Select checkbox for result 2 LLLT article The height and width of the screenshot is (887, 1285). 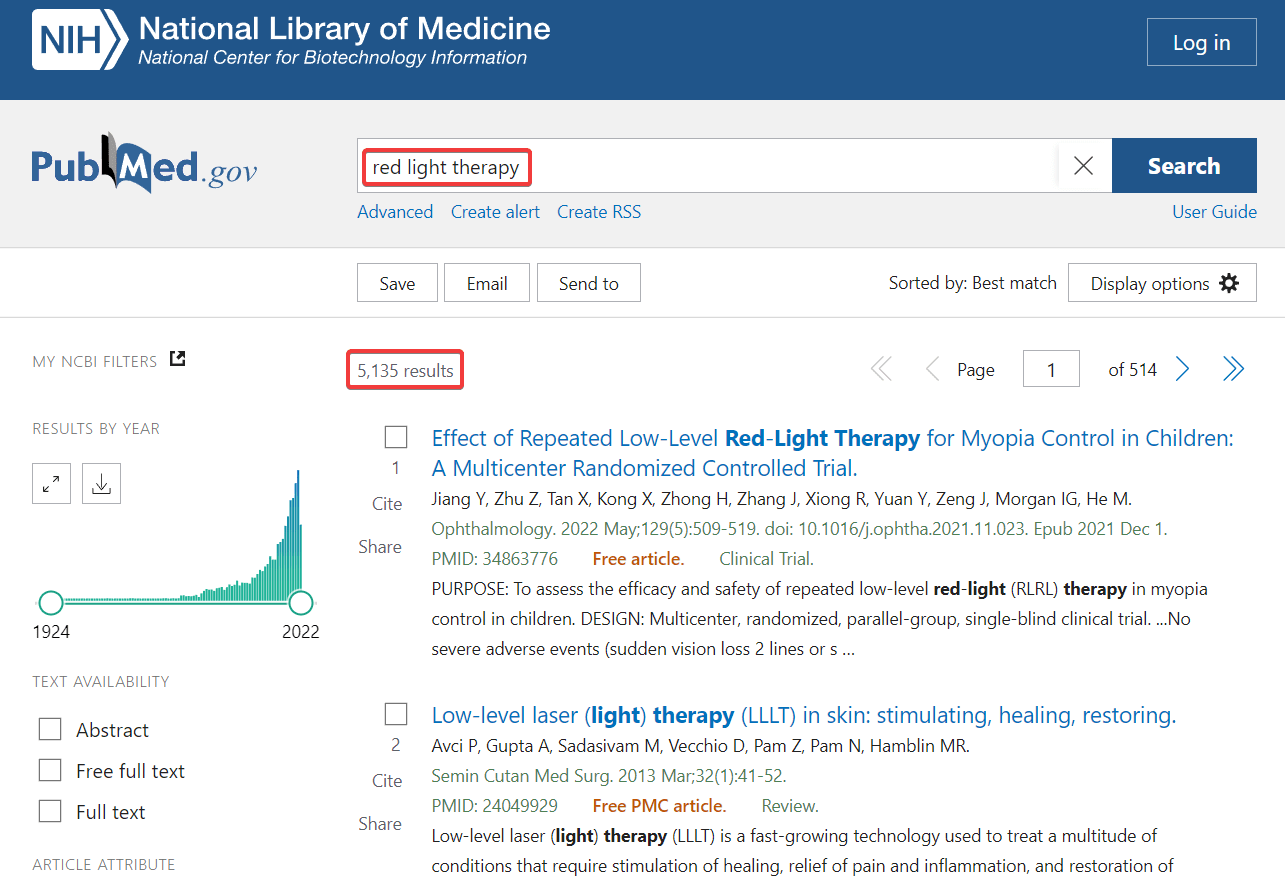tap(396, 714)
